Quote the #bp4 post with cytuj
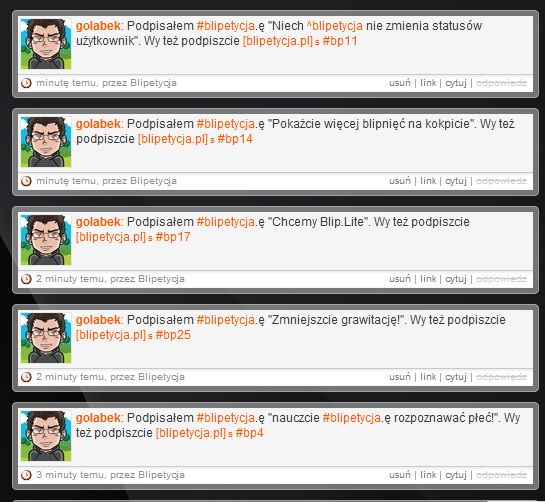Viewport: 545px width, 502px height. 456,475
